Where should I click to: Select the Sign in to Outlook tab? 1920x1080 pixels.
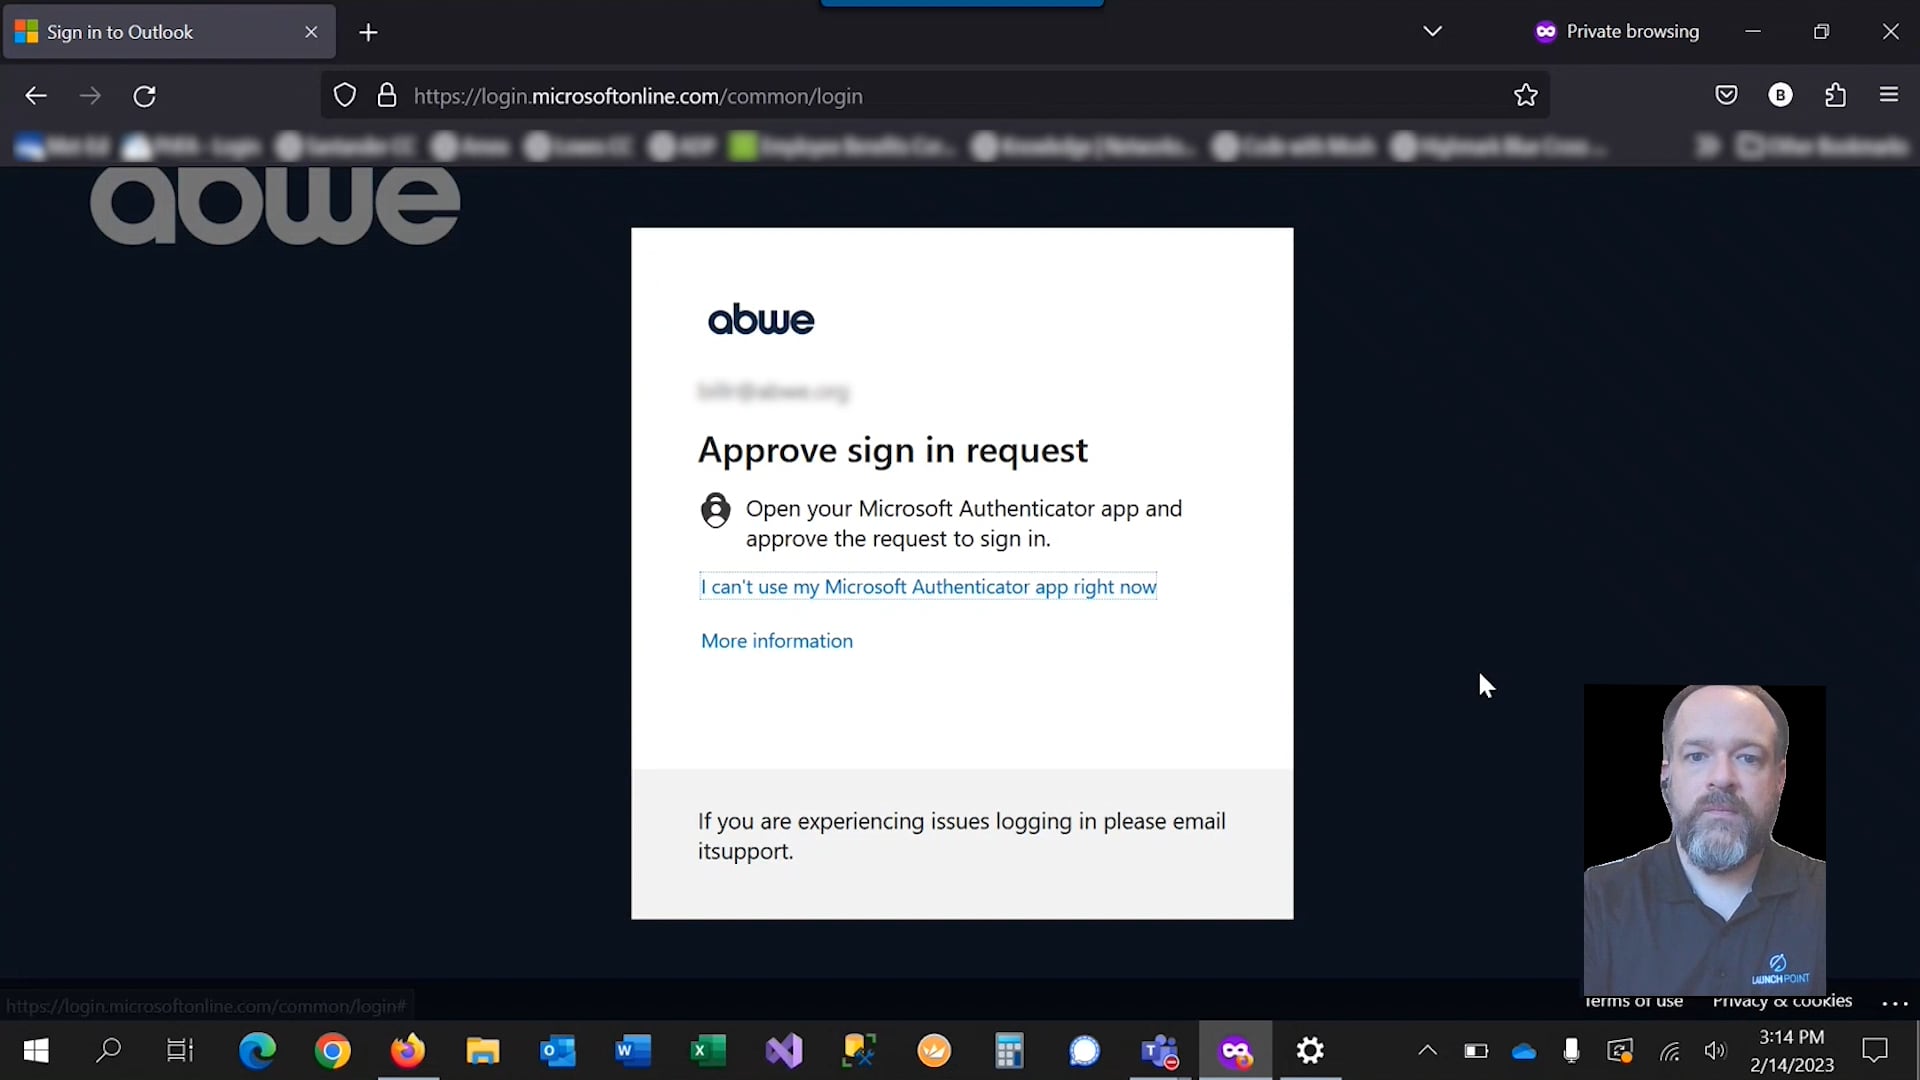tap(150, 32)
